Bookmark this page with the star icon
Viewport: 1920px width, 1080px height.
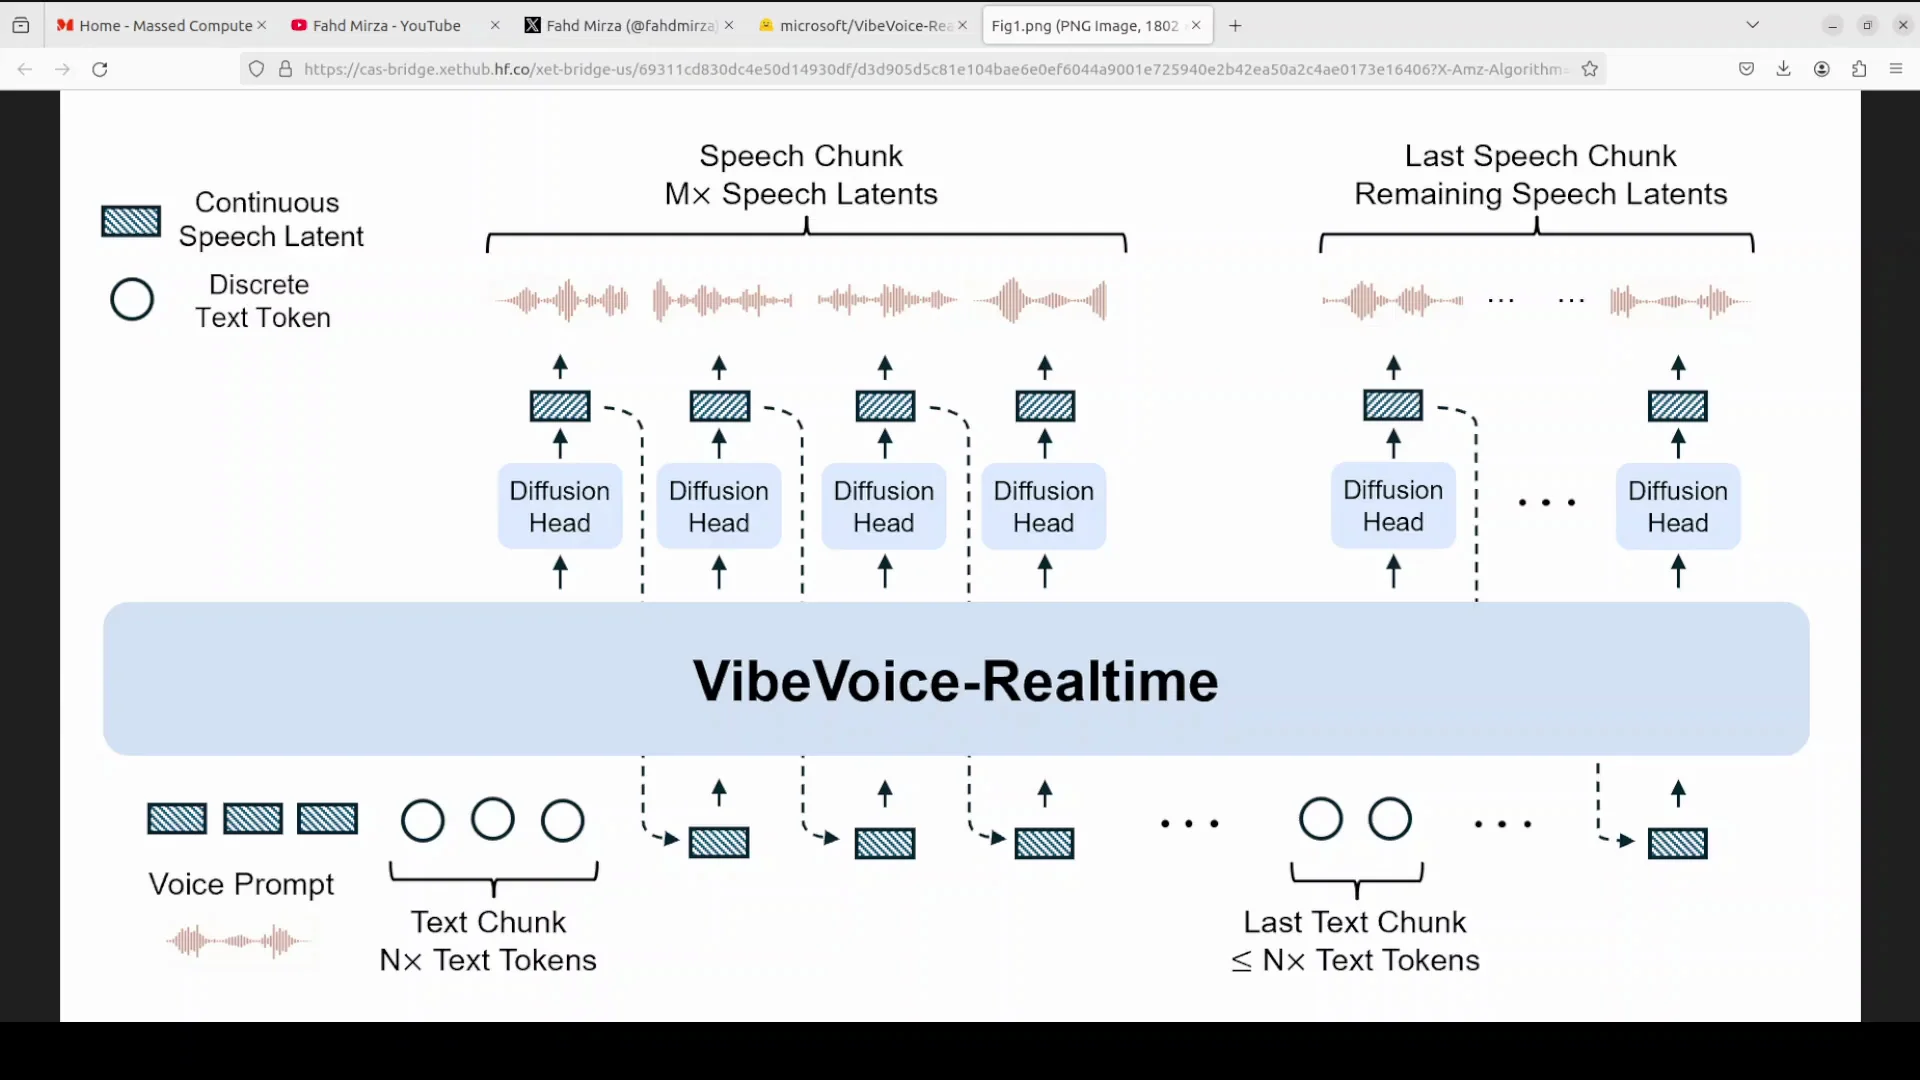1590,69
